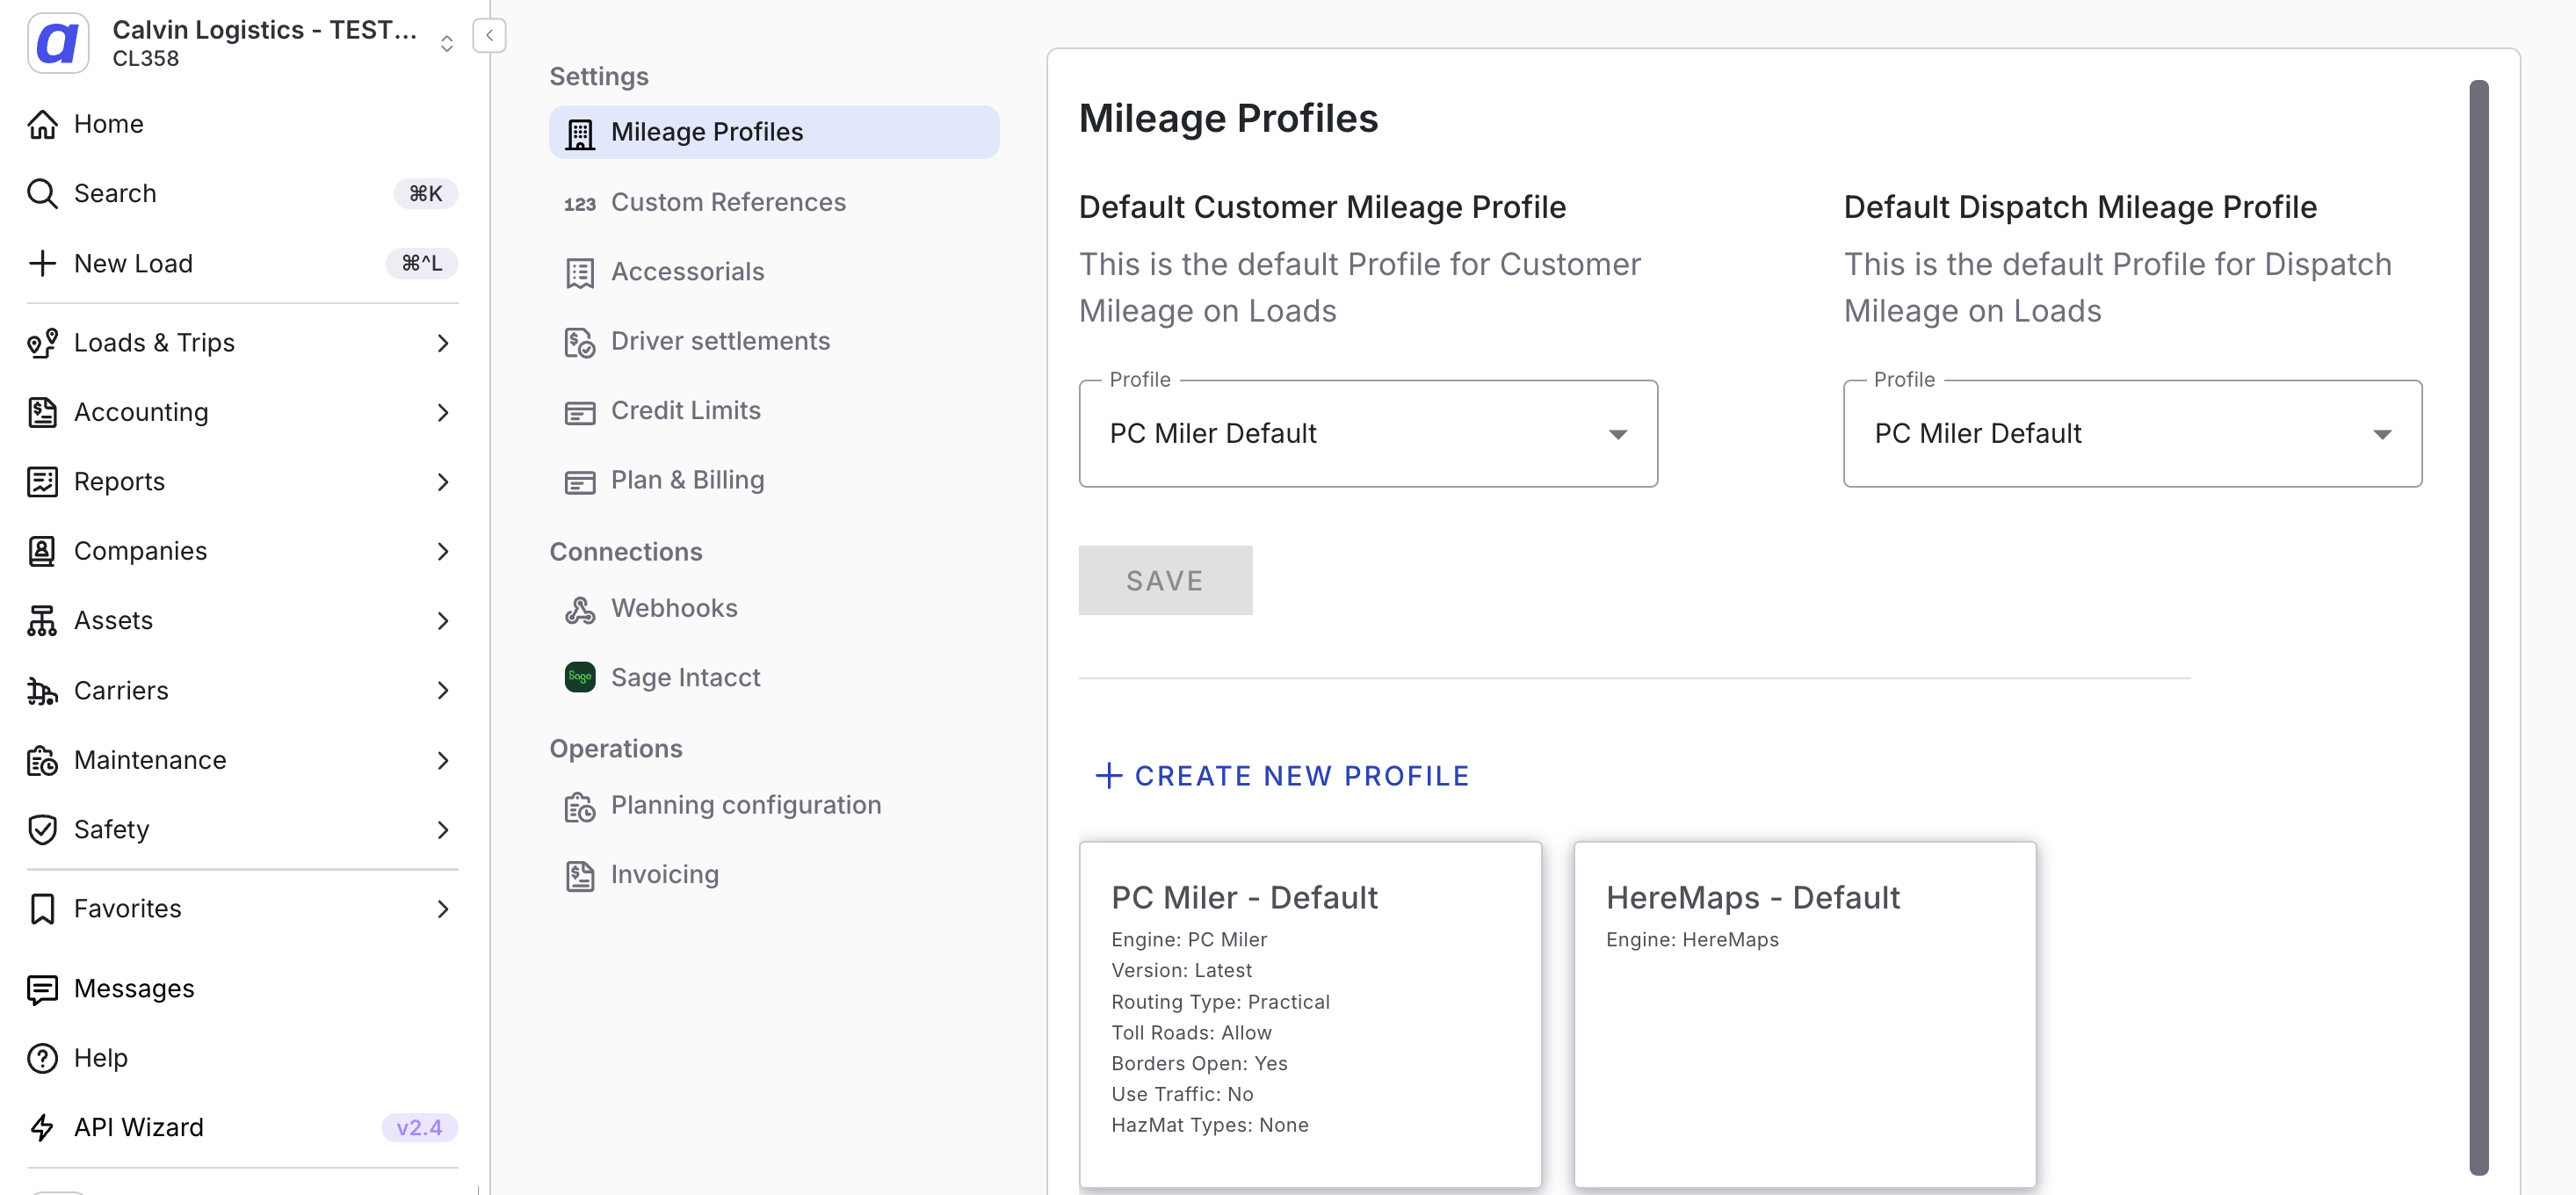
Task: Expand Loads & Trips chevron
Action: [x=443, y=343]
